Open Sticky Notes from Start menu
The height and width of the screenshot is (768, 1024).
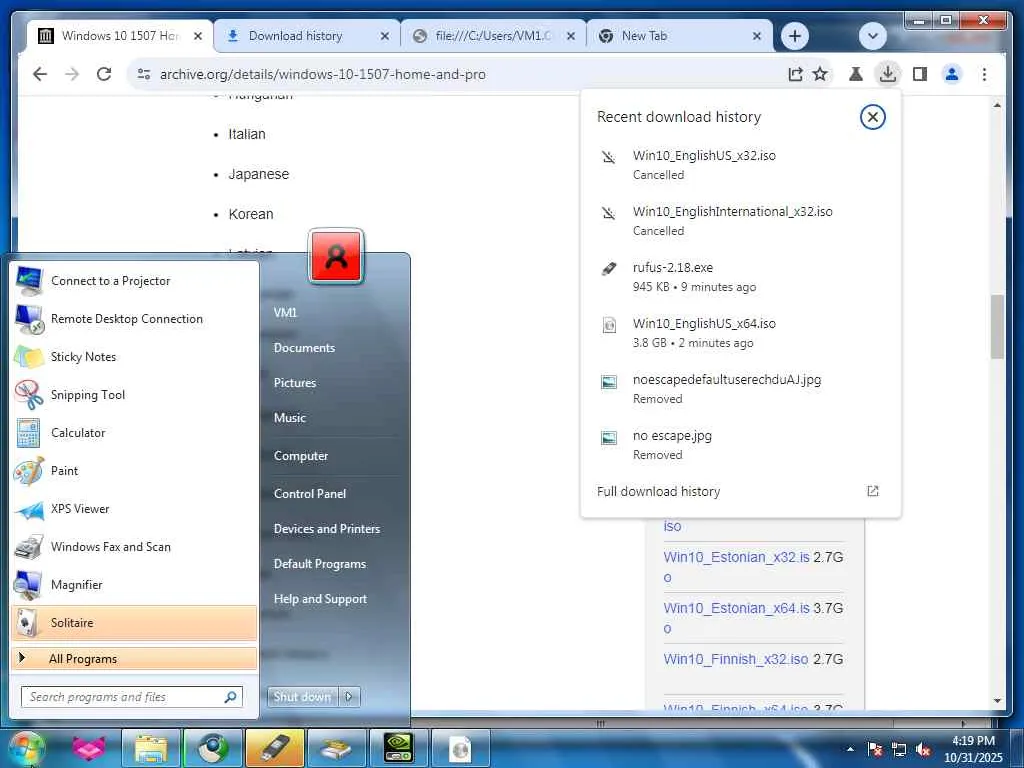pos(134,357)
